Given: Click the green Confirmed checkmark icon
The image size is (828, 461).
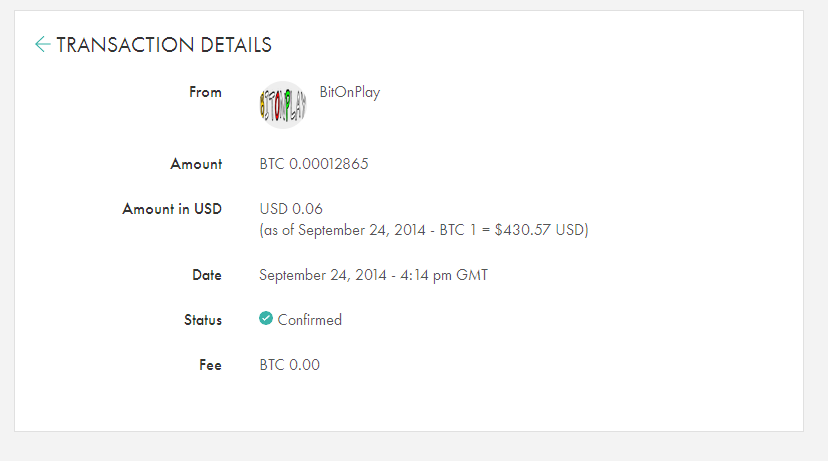Looking at the screenshot, I should coord(266,319).
